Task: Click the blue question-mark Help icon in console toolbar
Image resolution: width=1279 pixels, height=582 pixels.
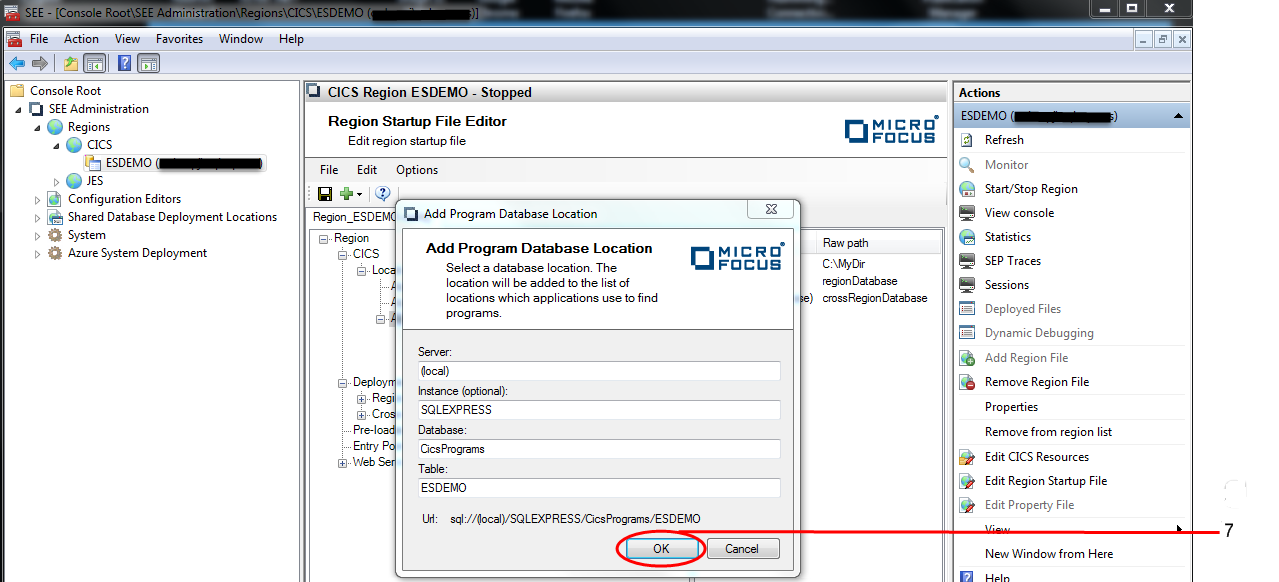Action: point(125,63)
